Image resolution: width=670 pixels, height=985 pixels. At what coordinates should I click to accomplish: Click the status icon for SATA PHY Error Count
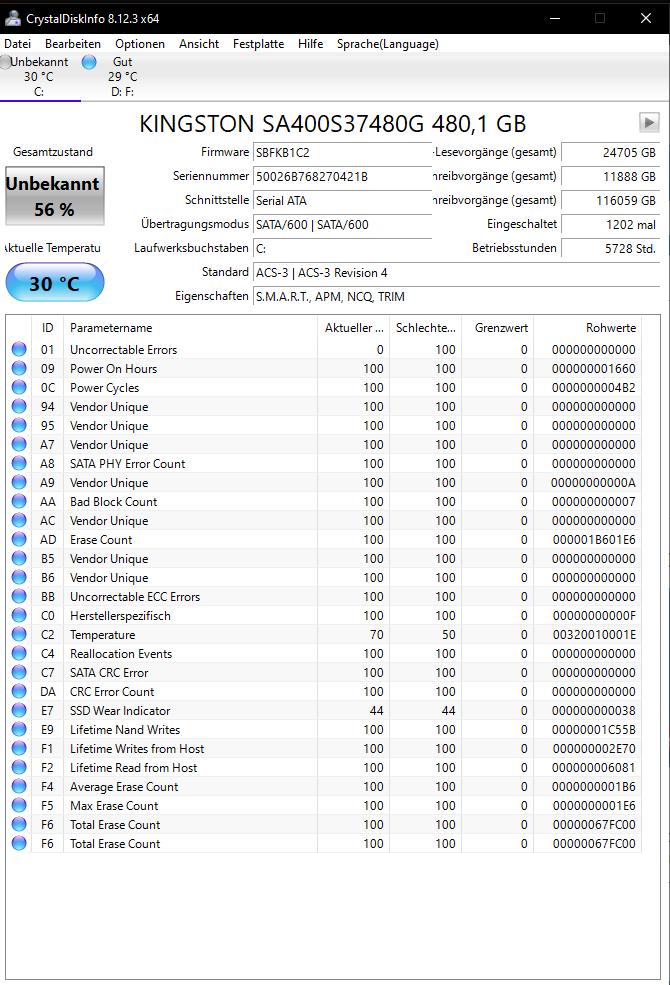(x=19, y=463)
